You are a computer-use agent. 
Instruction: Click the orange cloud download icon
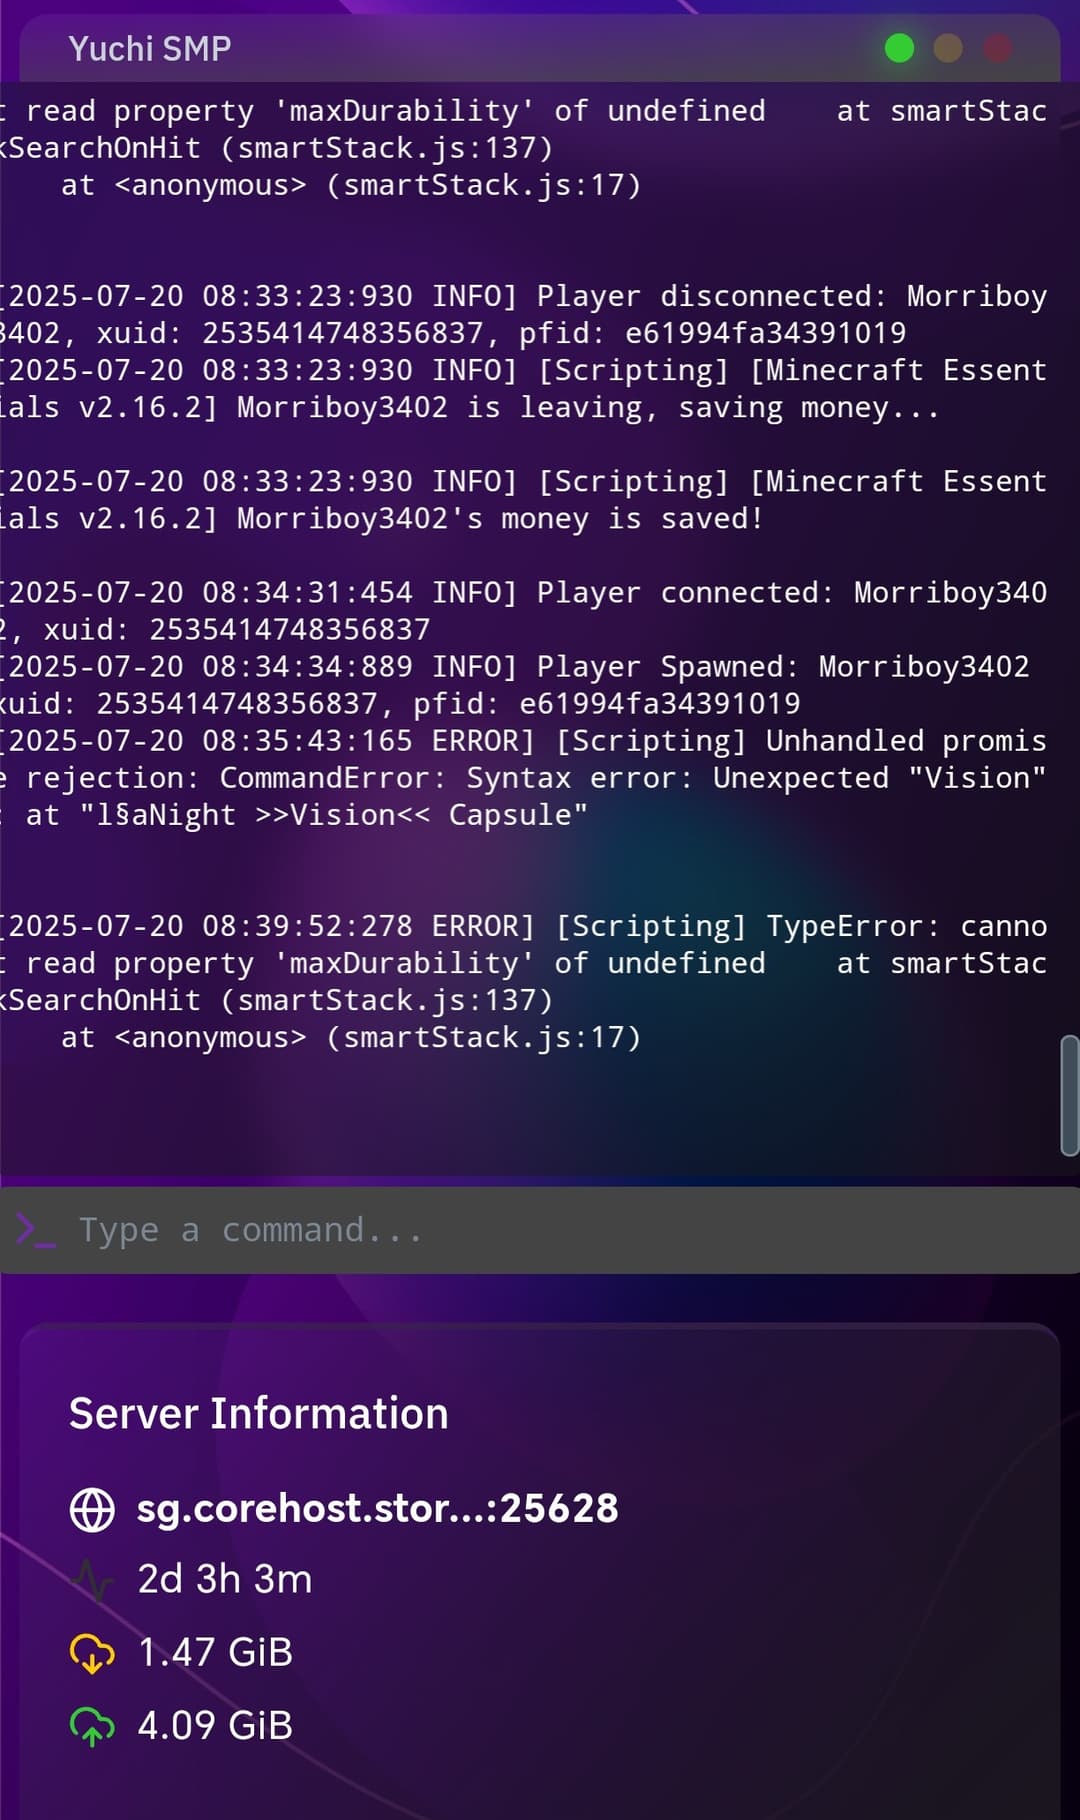[x=92, y=1653]
